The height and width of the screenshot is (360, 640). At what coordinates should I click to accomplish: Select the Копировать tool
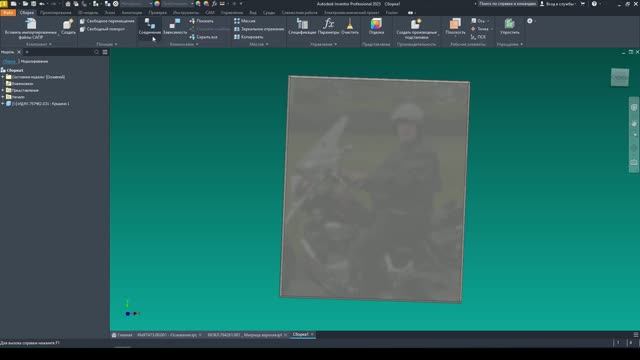click(249, 37)
